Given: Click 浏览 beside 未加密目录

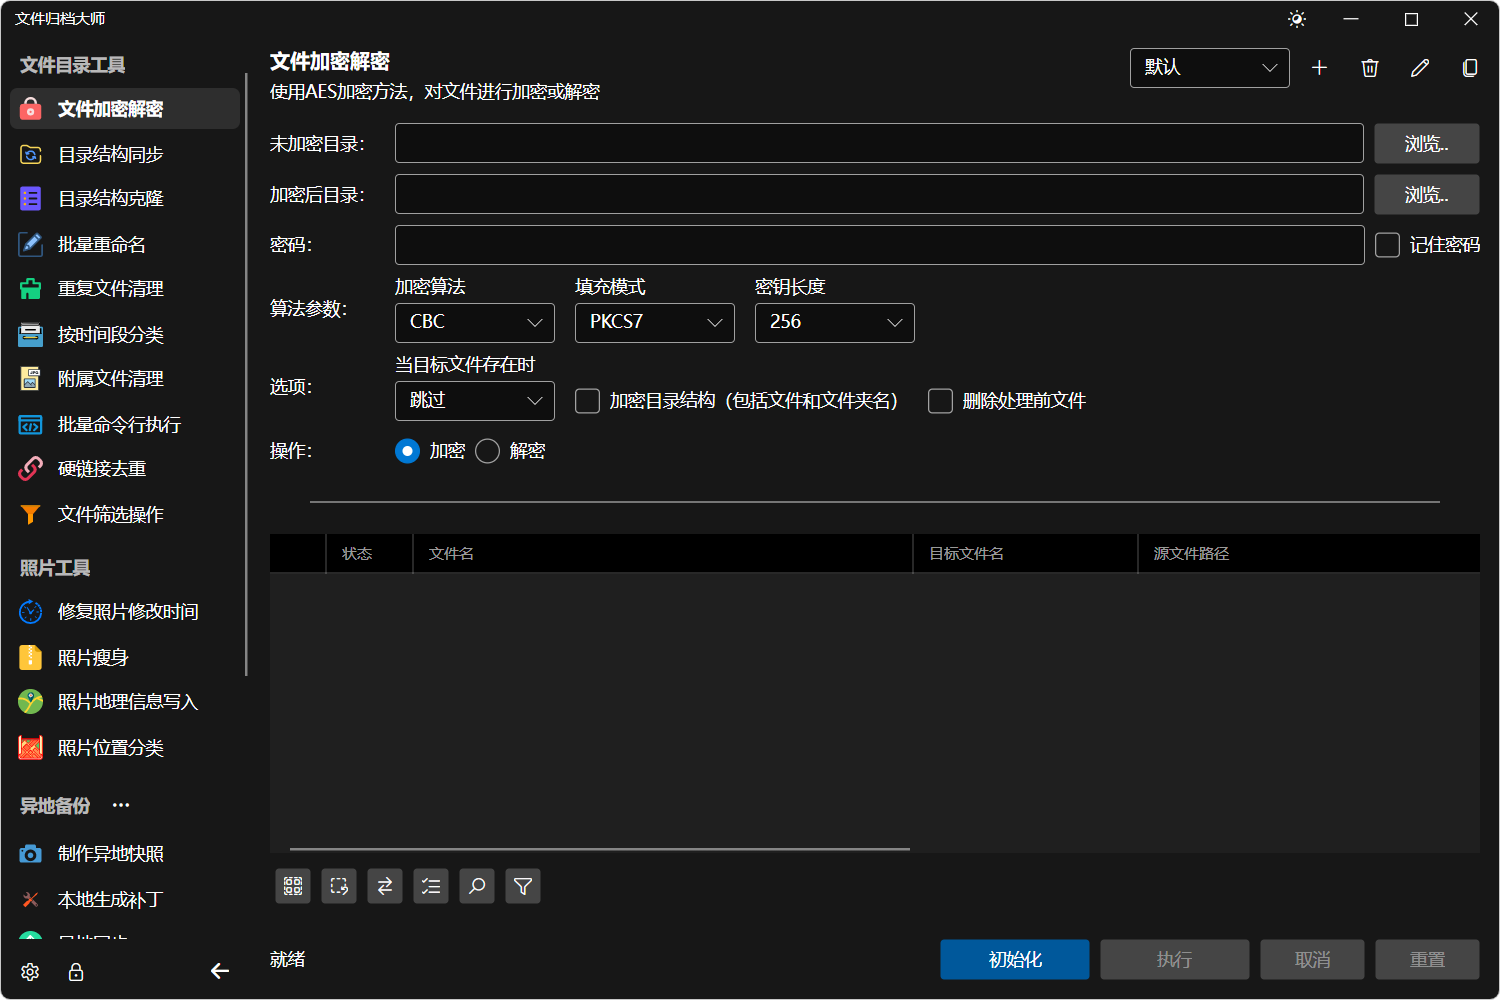Looking at the screenshot, I should coord(1427,144).
